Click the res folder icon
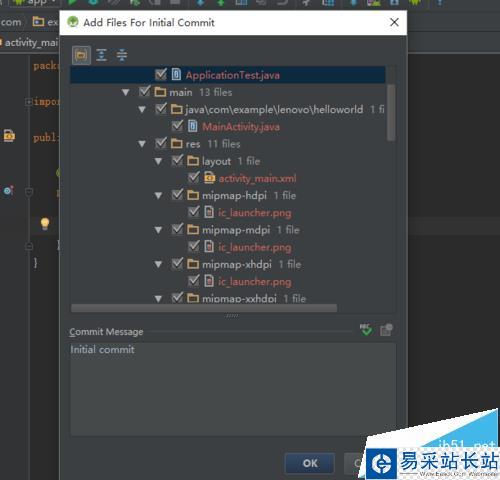 pyautogui.click(x=177, y=143)
